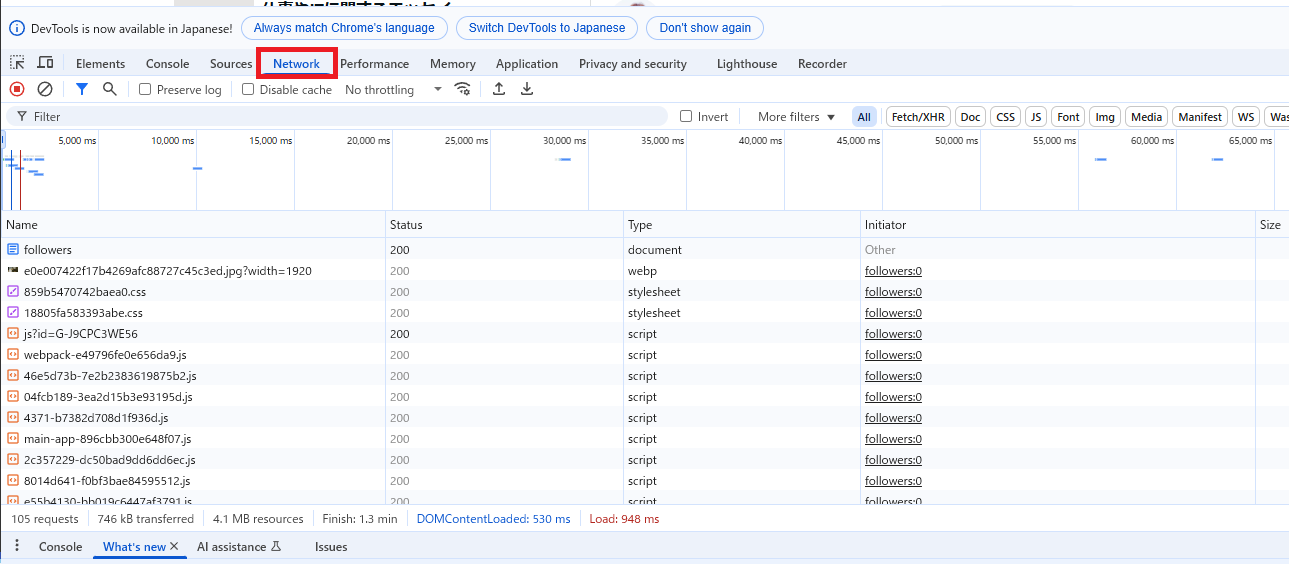Open network conditions wifi icon
Image resolution: width=1289 pixels, height=564 pixels.
(462, 89)
